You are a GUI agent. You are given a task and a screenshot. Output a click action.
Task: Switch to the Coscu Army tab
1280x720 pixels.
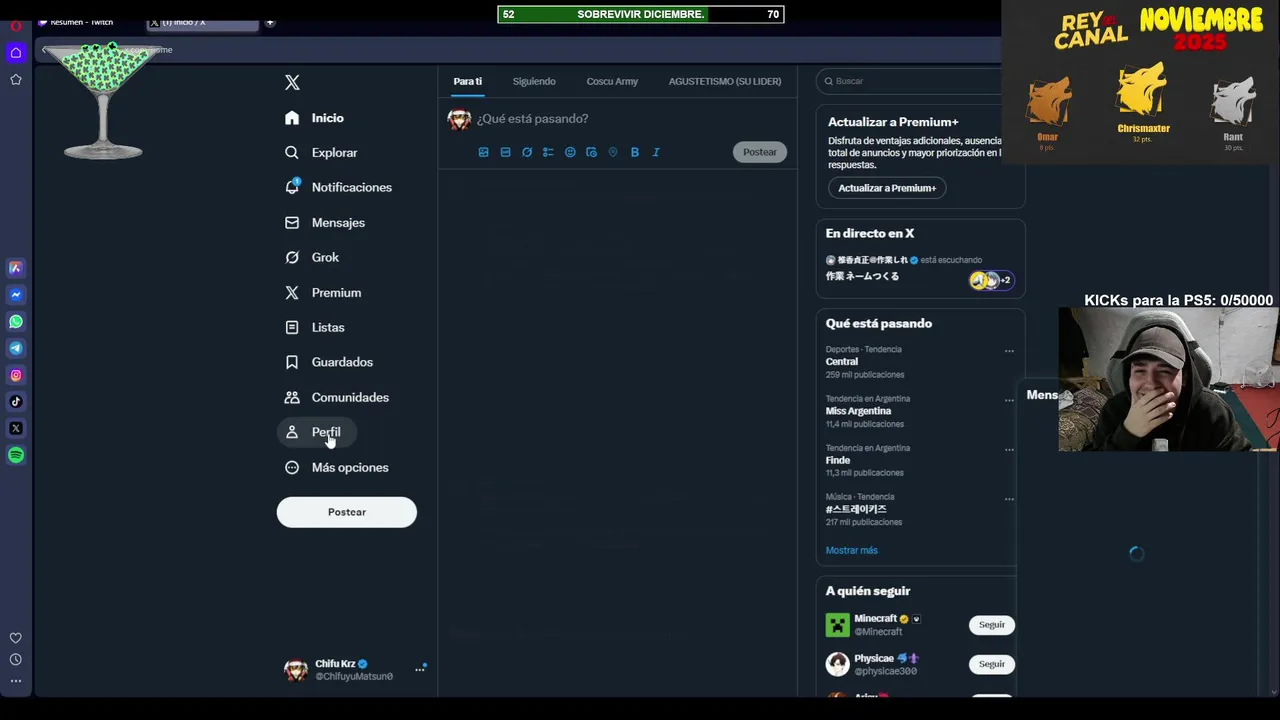(x=612, y=81)
